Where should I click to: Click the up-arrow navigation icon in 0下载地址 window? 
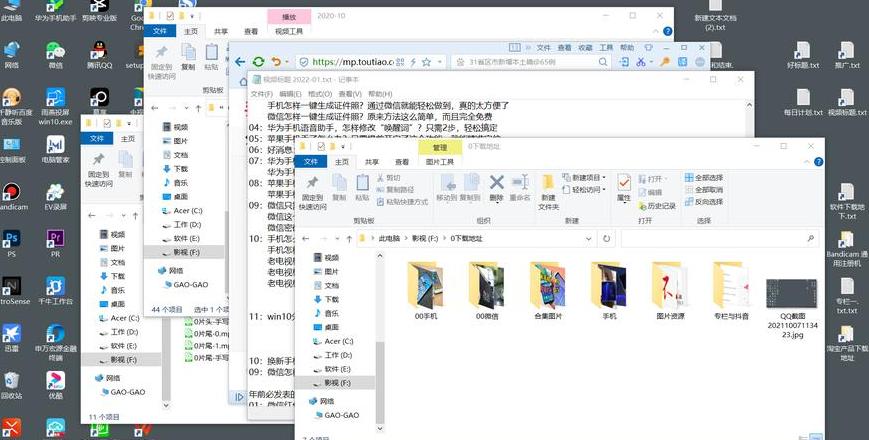(349, 239)
